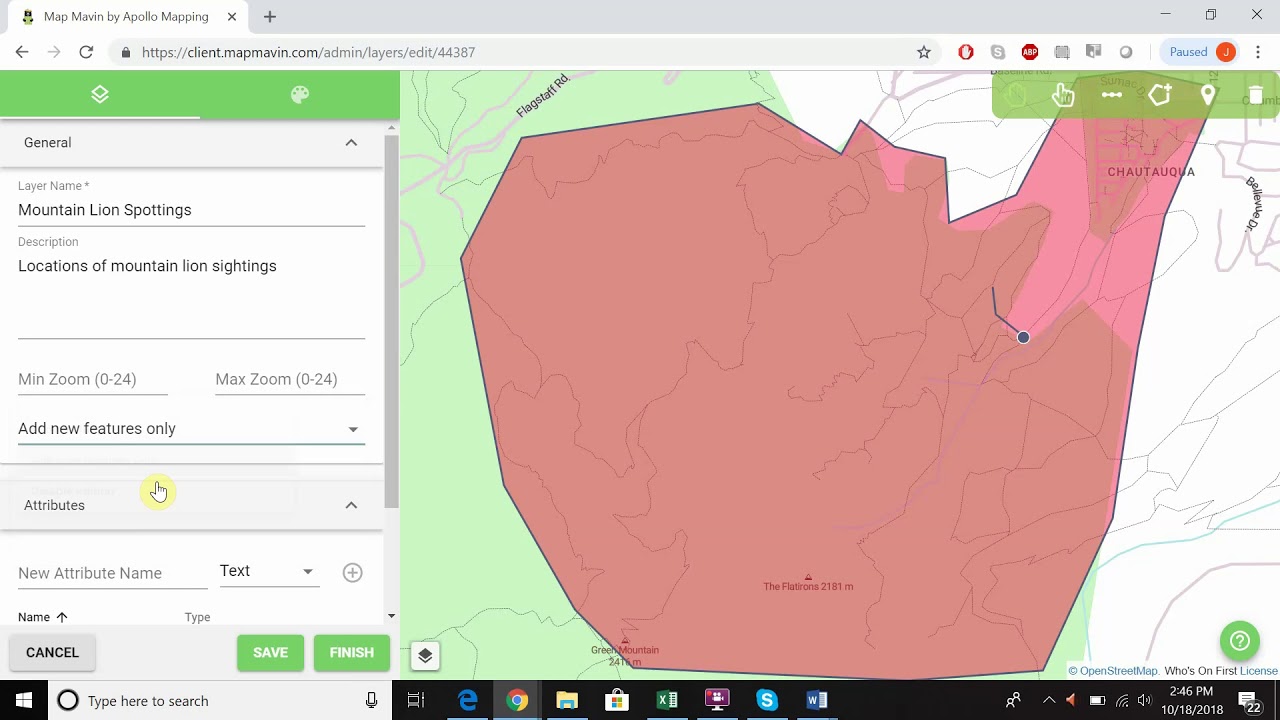Click the SAVE button

click(x=270, y=653)
